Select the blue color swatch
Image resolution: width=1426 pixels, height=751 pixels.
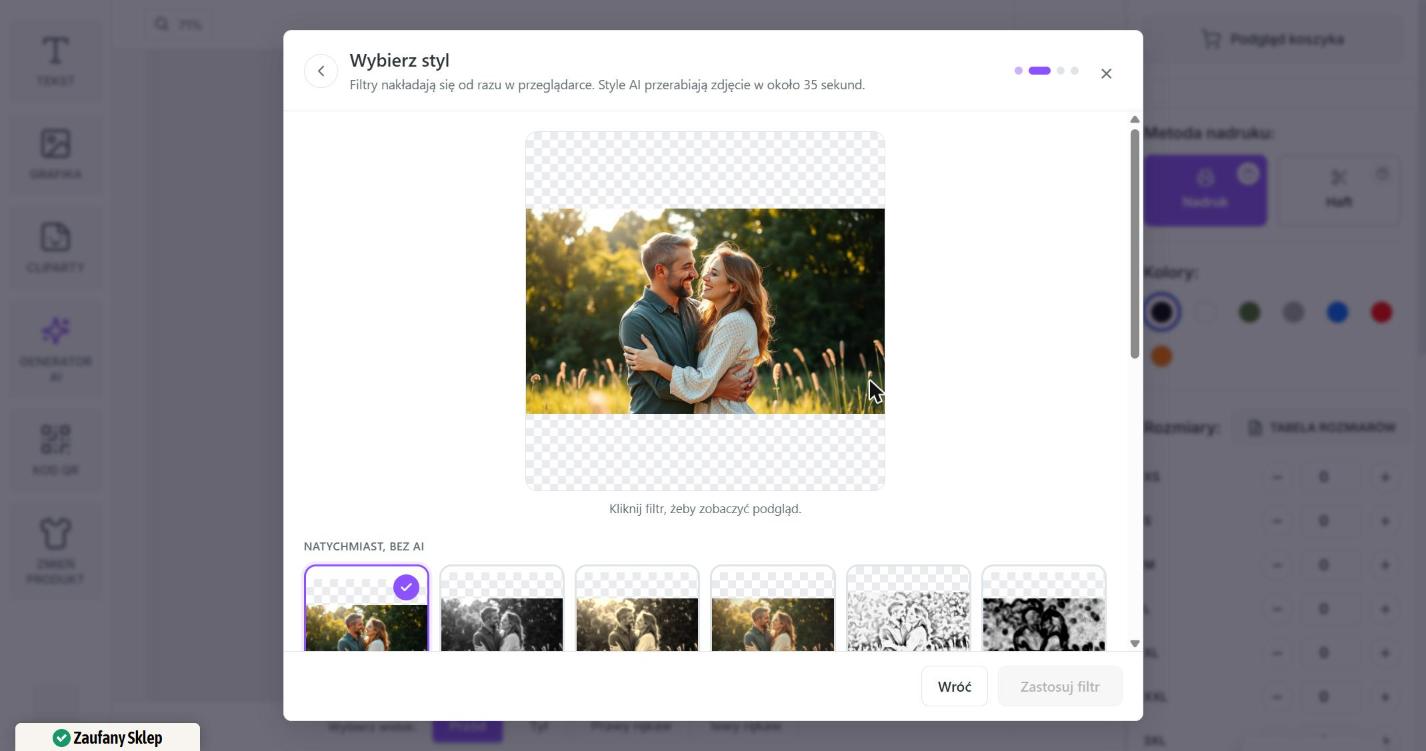[1337, 313]
